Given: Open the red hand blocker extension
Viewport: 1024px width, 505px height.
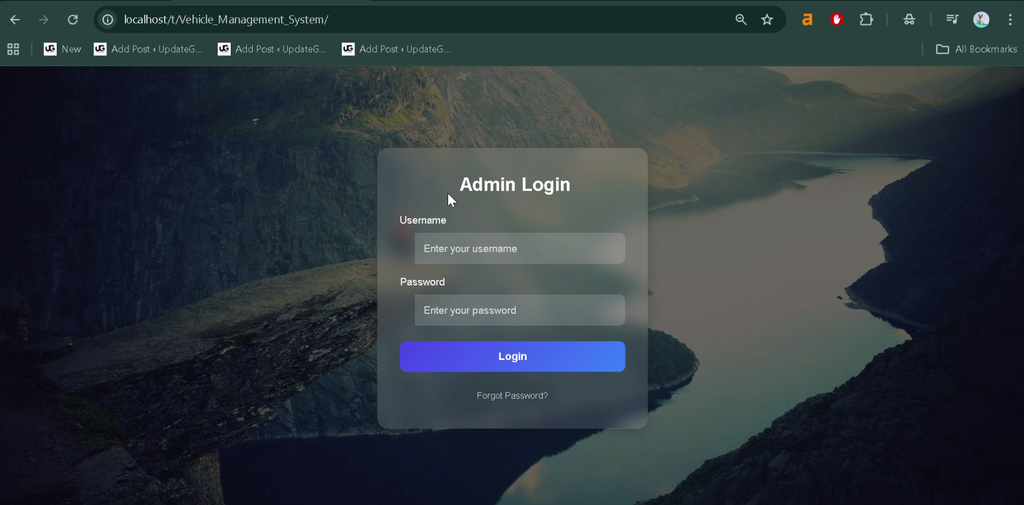Looking at the screenshot, I should [837, 20].
